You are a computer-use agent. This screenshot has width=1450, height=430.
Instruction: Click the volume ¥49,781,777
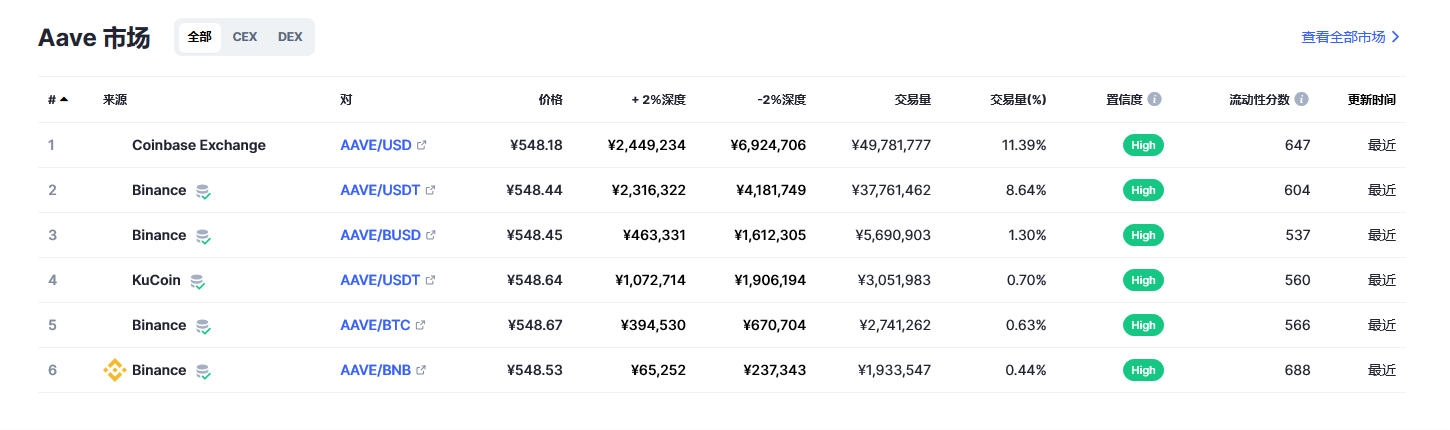click(891, 145)
